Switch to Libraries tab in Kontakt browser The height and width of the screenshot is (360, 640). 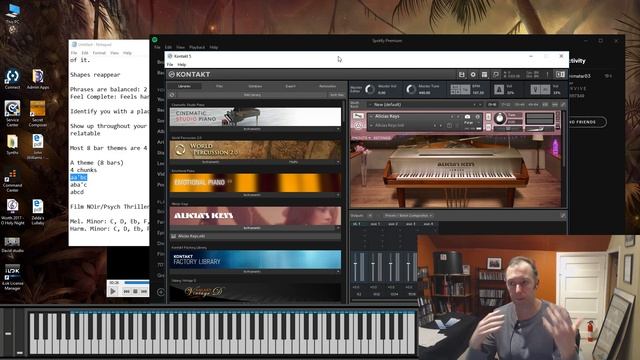[184, 86]
